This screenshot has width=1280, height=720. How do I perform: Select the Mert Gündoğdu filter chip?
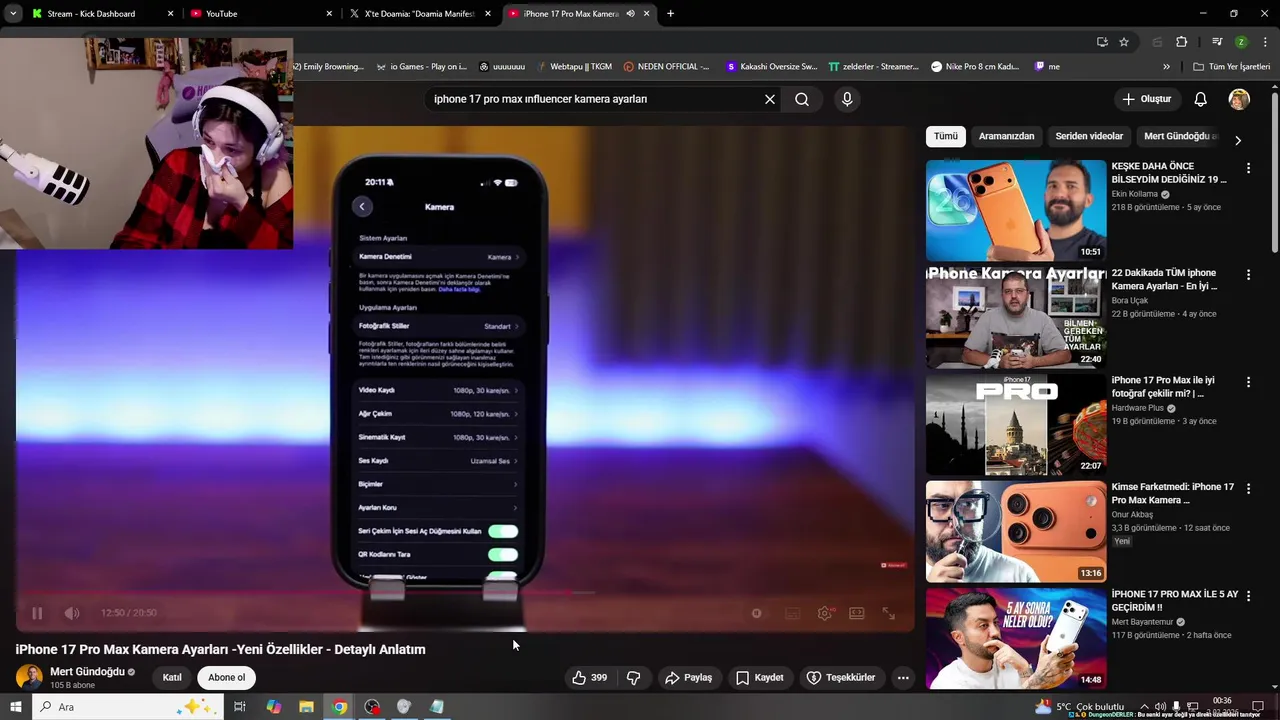point(1180,136)
